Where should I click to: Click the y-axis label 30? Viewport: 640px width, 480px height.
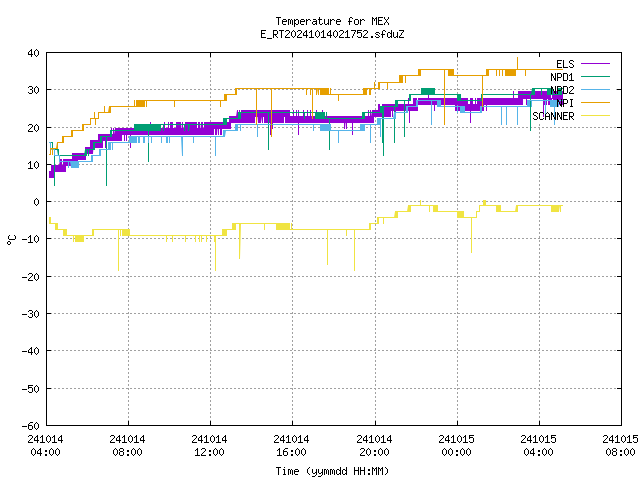pos(33,90)
